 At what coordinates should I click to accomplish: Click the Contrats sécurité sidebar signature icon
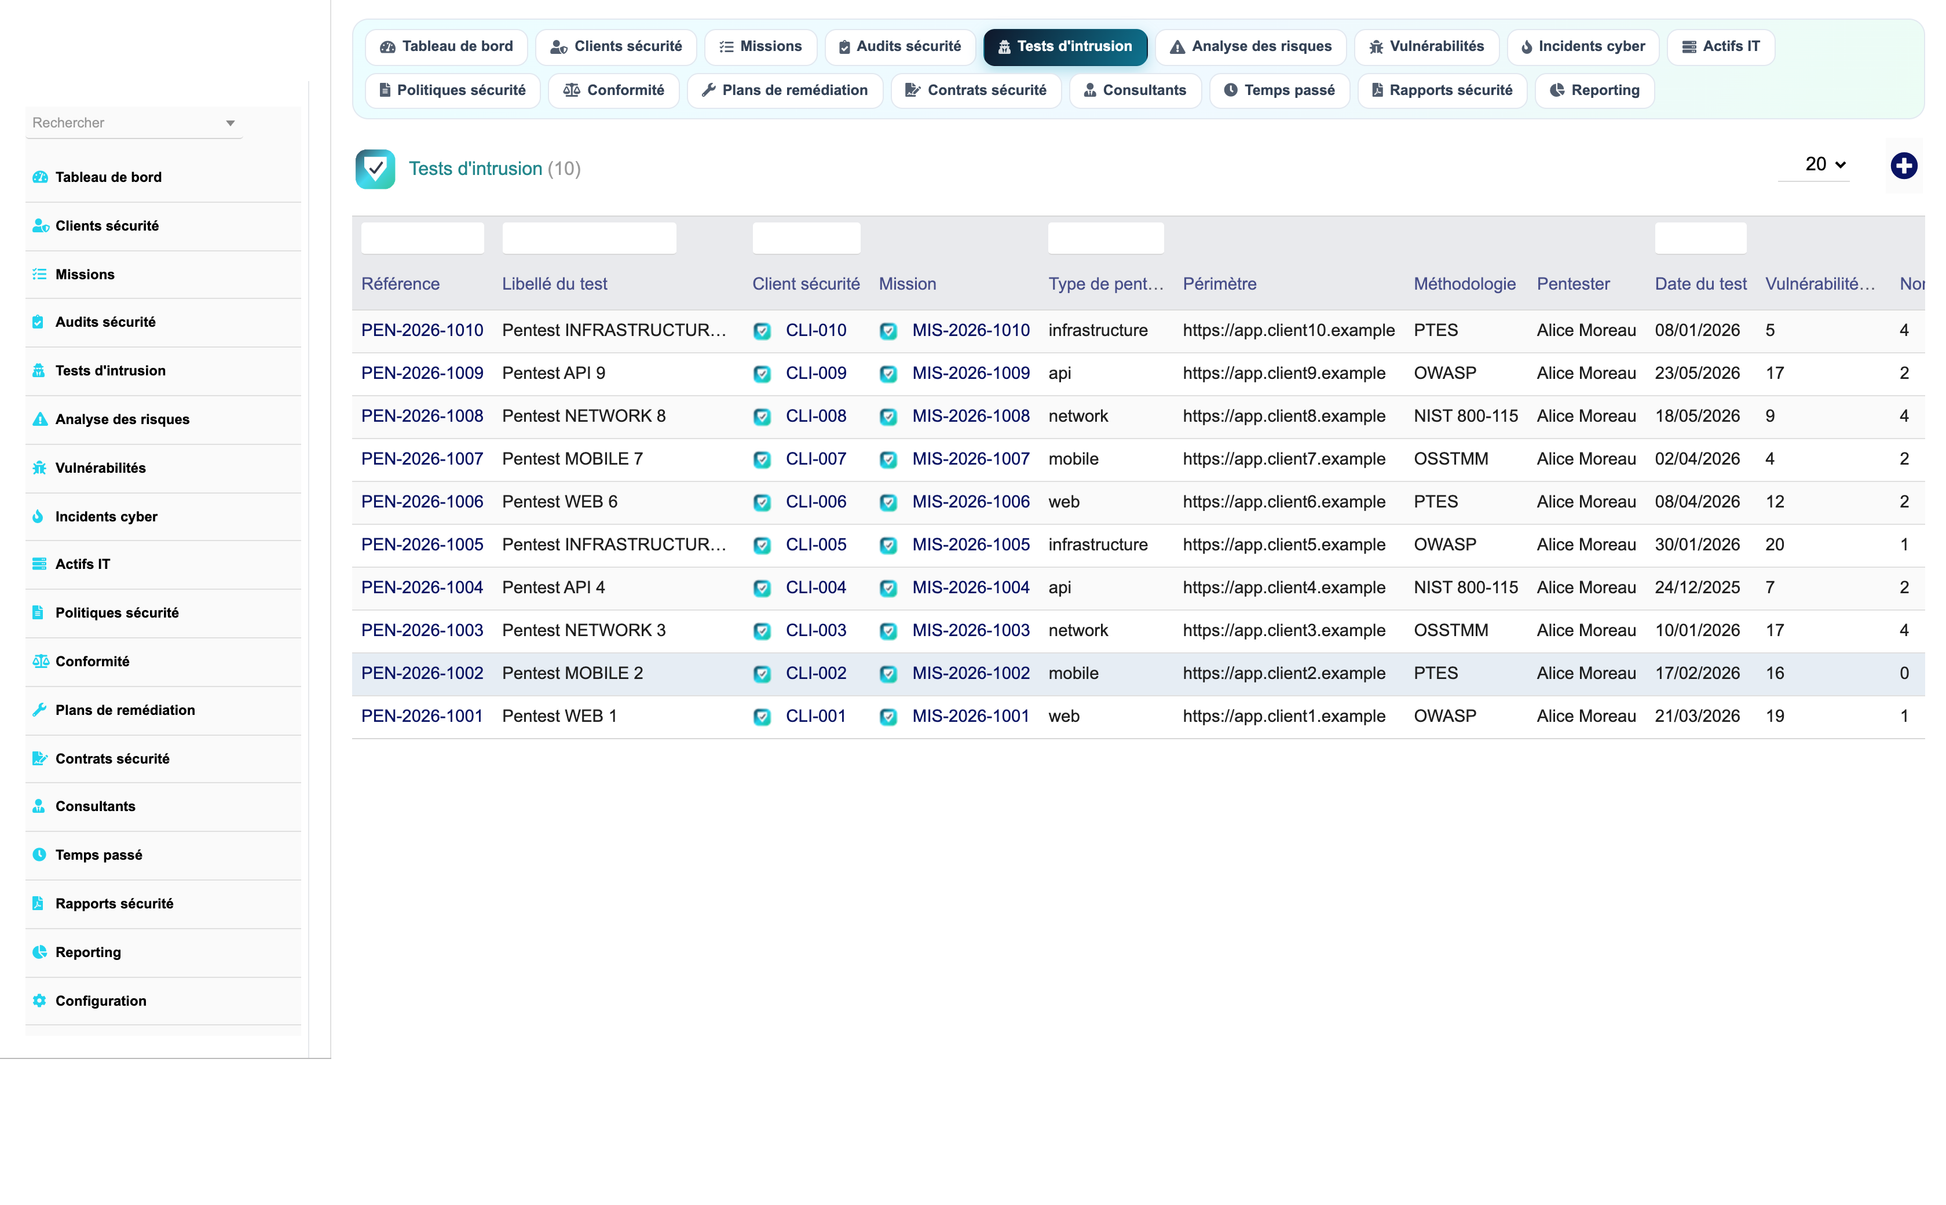[40, 758]
